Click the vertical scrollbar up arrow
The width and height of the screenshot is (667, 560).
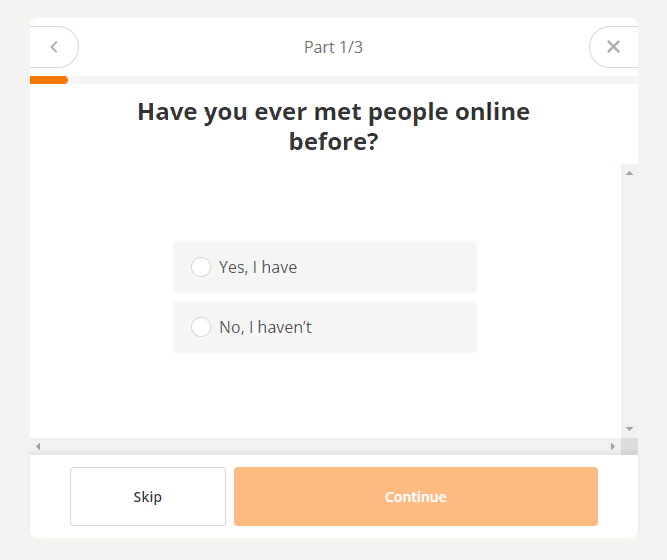629,173
